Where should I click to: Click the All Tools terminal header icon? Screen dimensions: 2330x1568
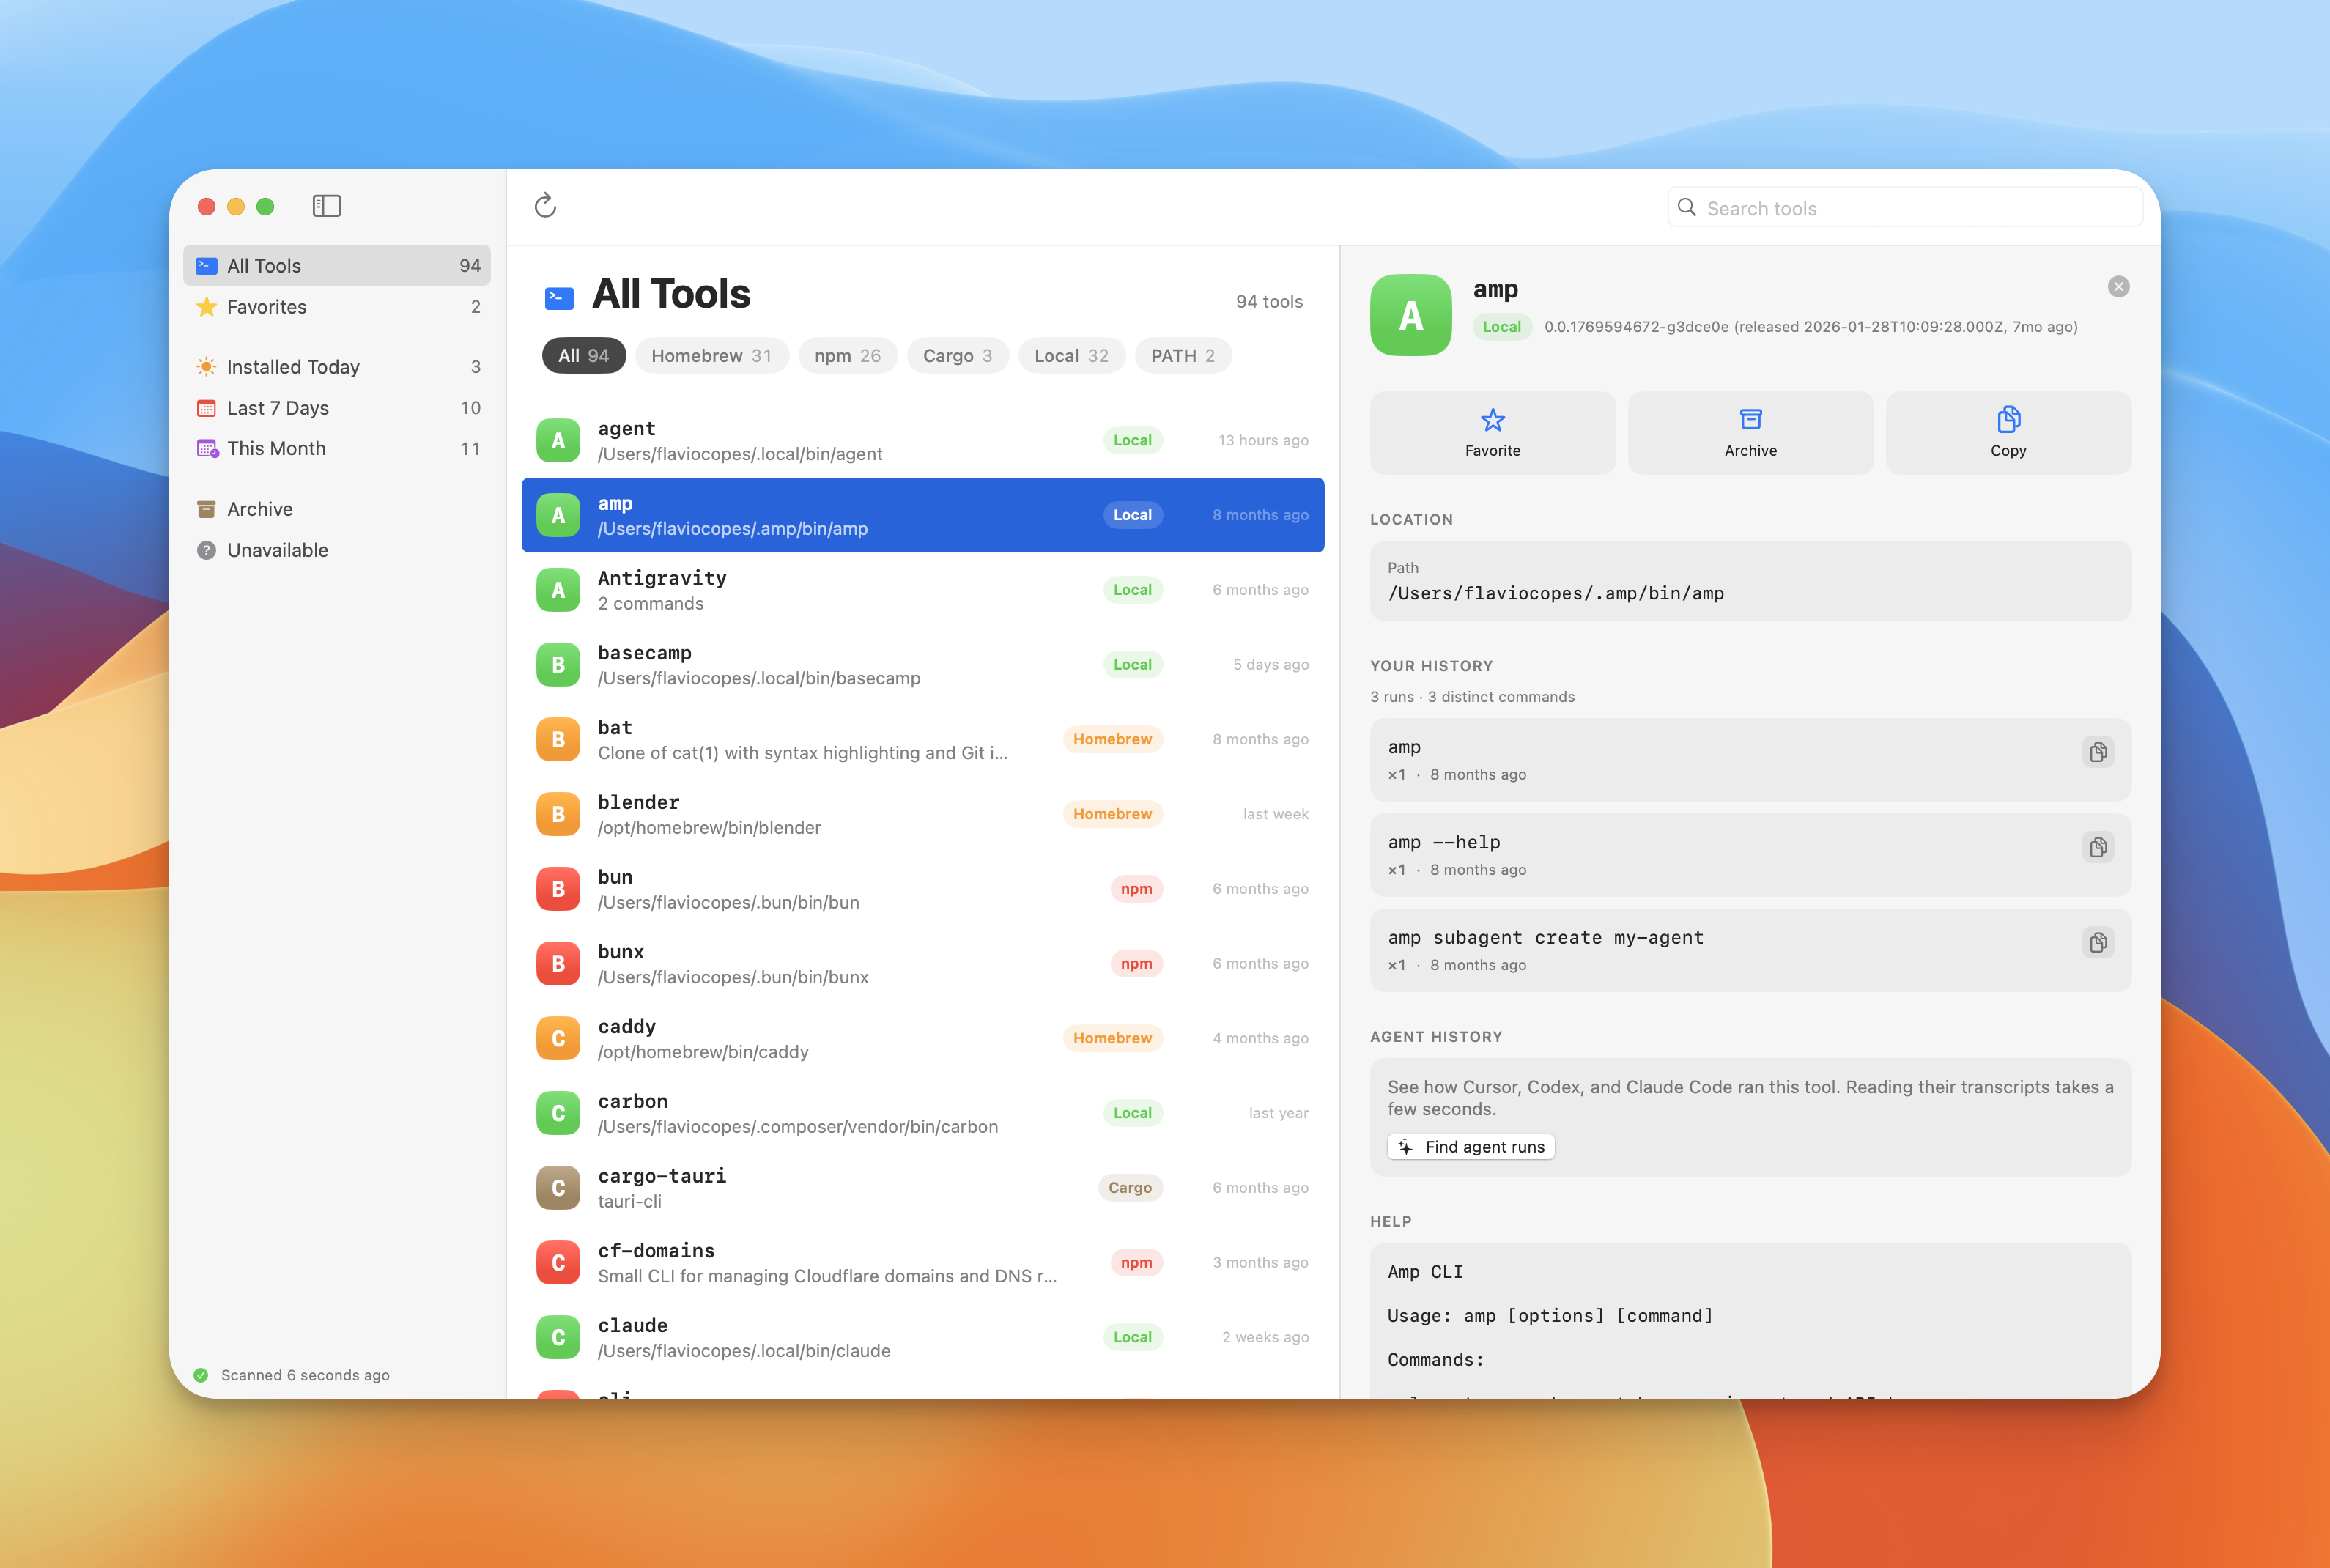559,298
